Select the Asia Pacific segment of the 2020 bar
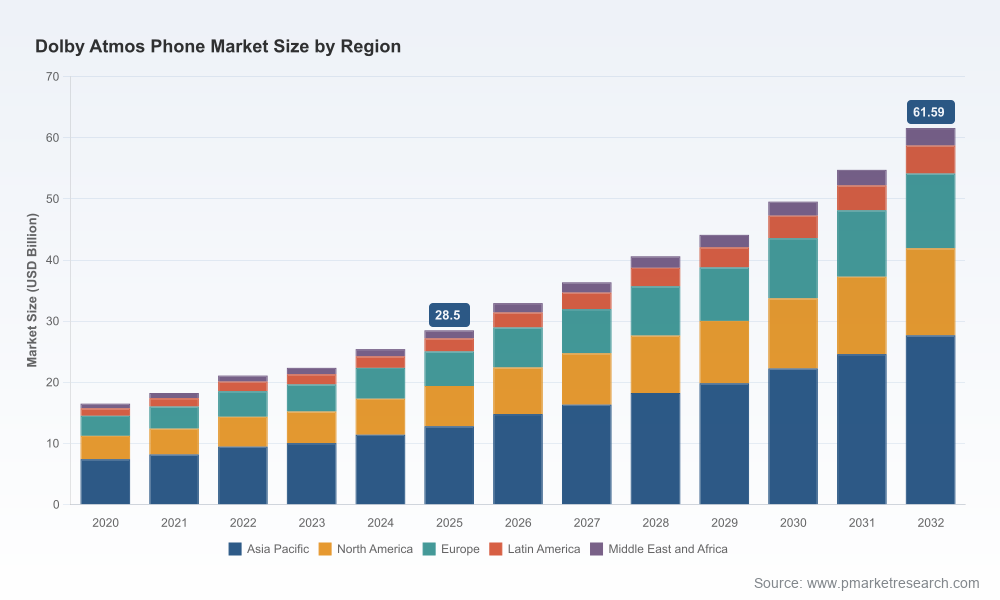 click(x=105, y=482)
